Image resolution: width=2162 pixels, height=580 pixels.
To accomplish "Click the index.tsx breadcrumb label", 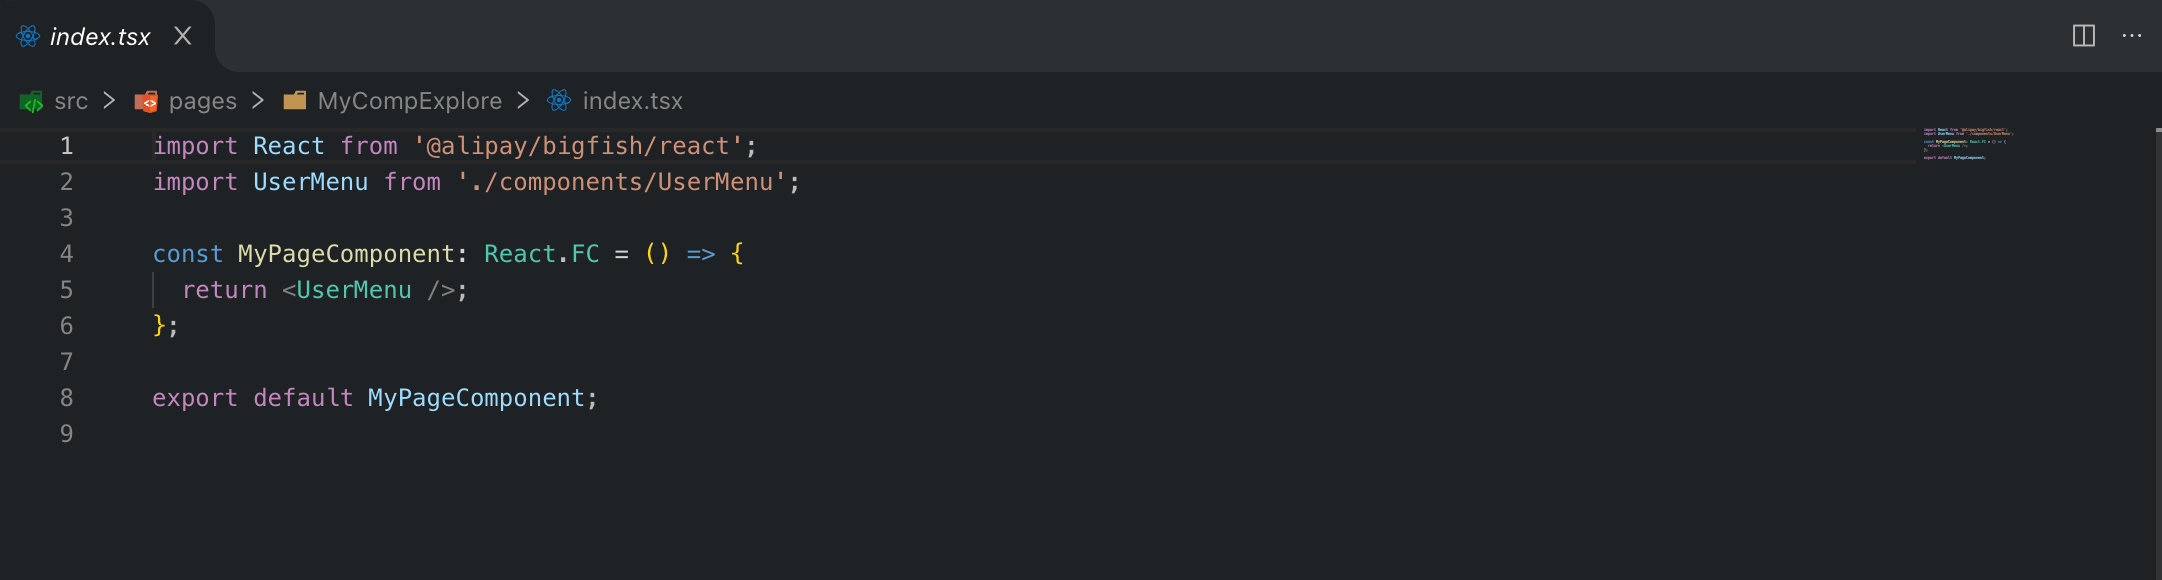I will 633,101.
